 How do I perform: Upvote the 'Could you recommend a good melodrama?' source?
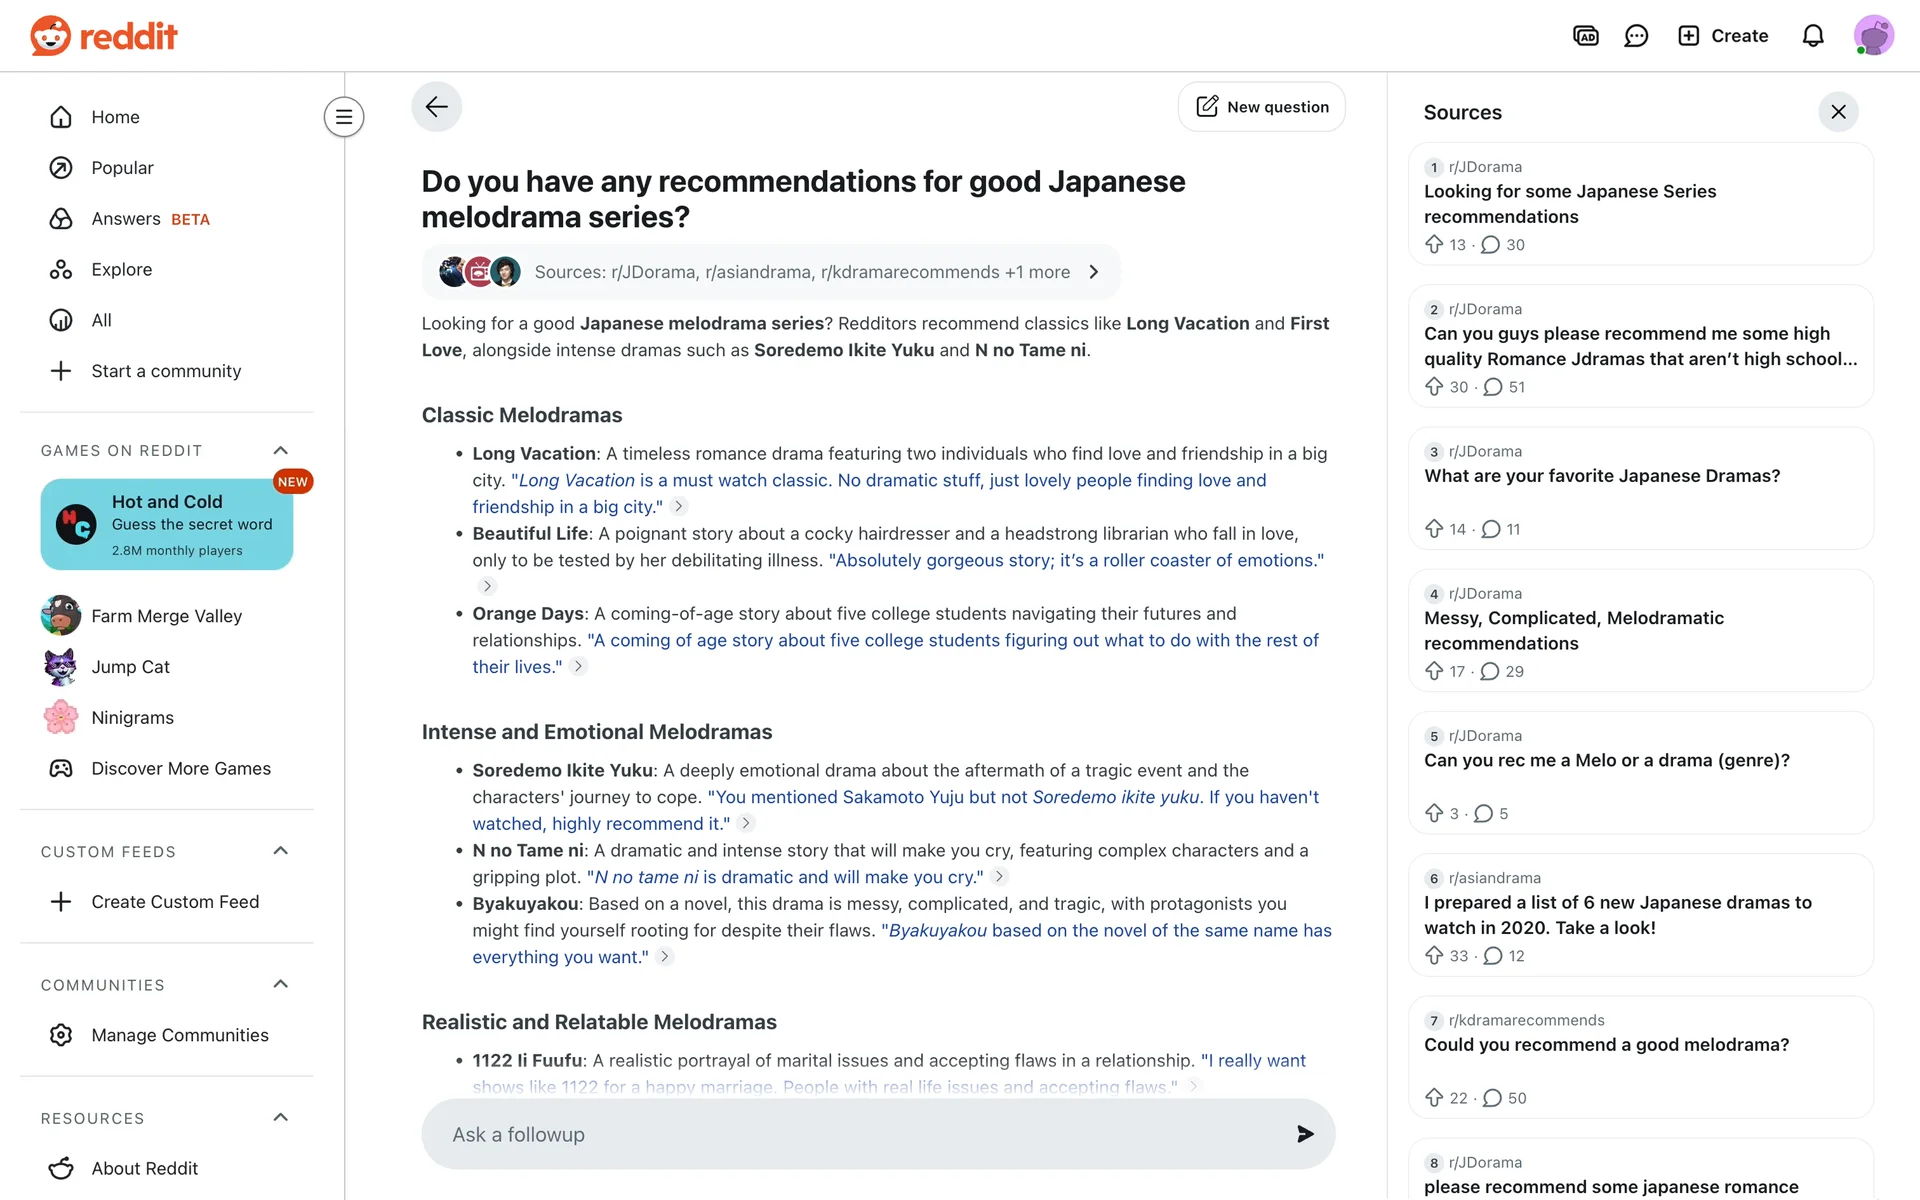point(1434,1098)
